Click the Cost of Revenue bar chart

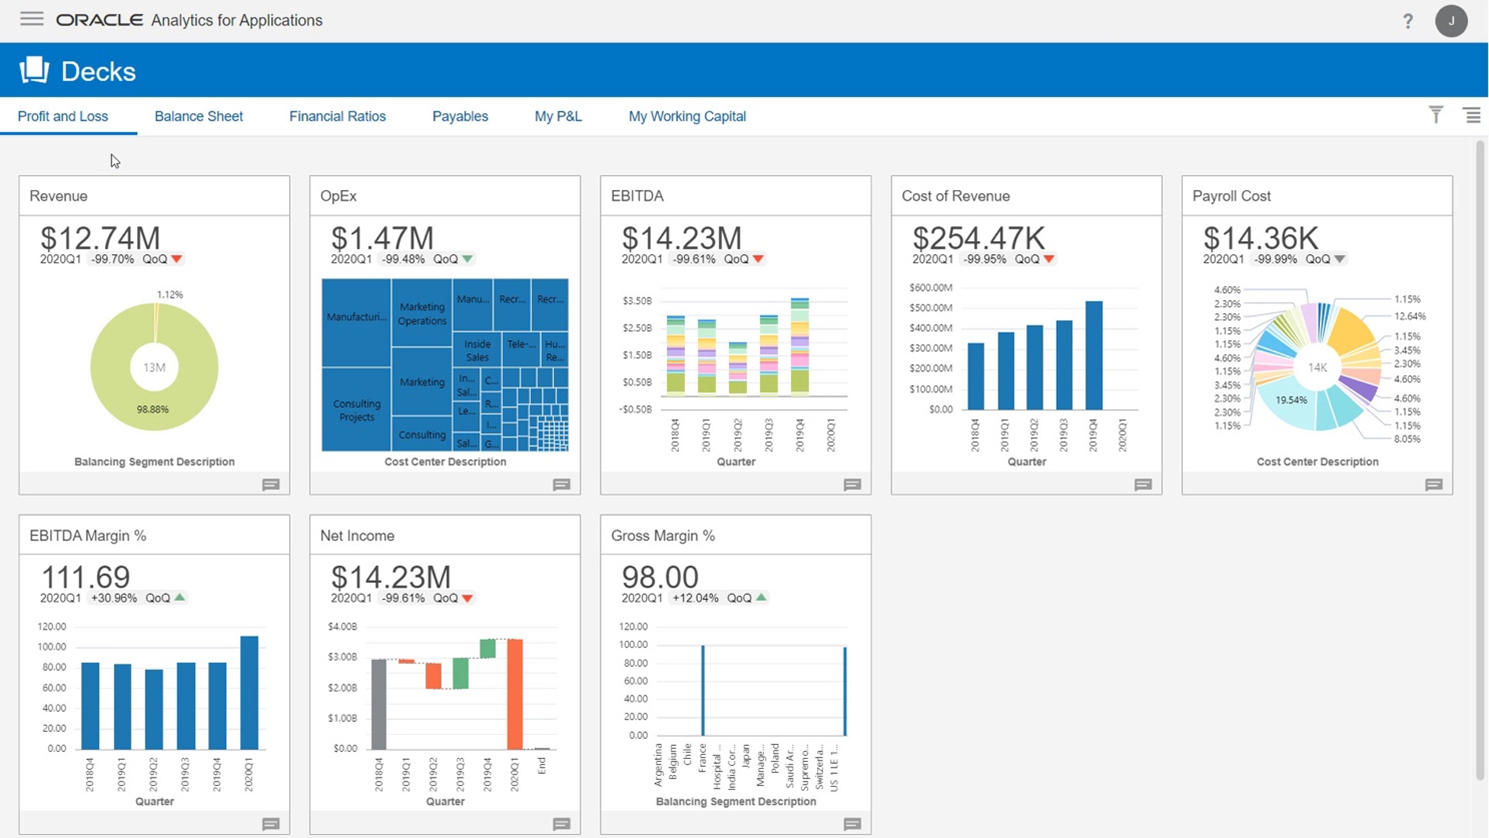tap(1025, 360)
